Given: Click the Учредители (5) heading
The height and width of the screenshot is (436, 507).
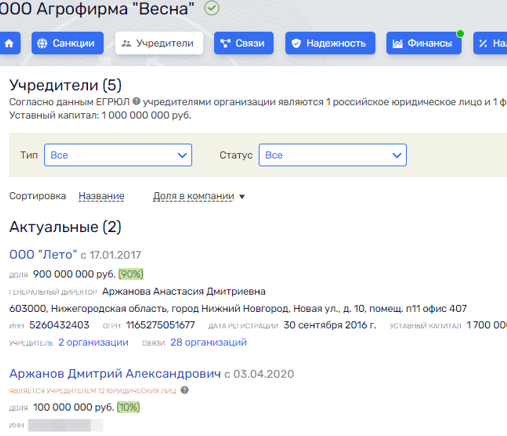Looking at the screenshot, I should (65, 85).
